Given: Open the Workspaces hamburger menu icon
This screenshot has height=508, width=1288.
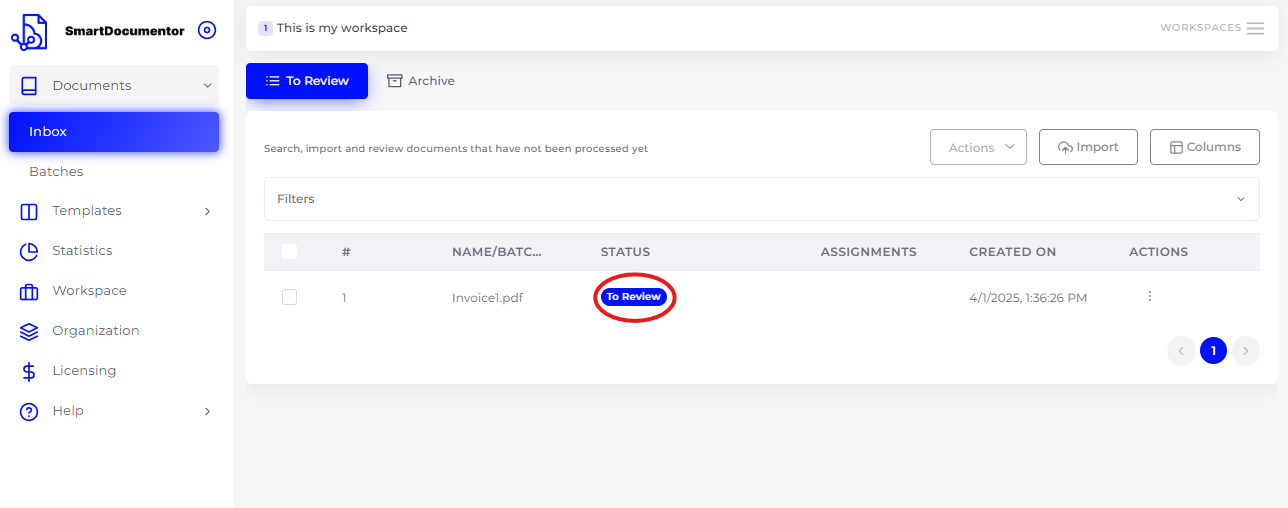Looking at the screenshot, I should tap(1255, 28).
